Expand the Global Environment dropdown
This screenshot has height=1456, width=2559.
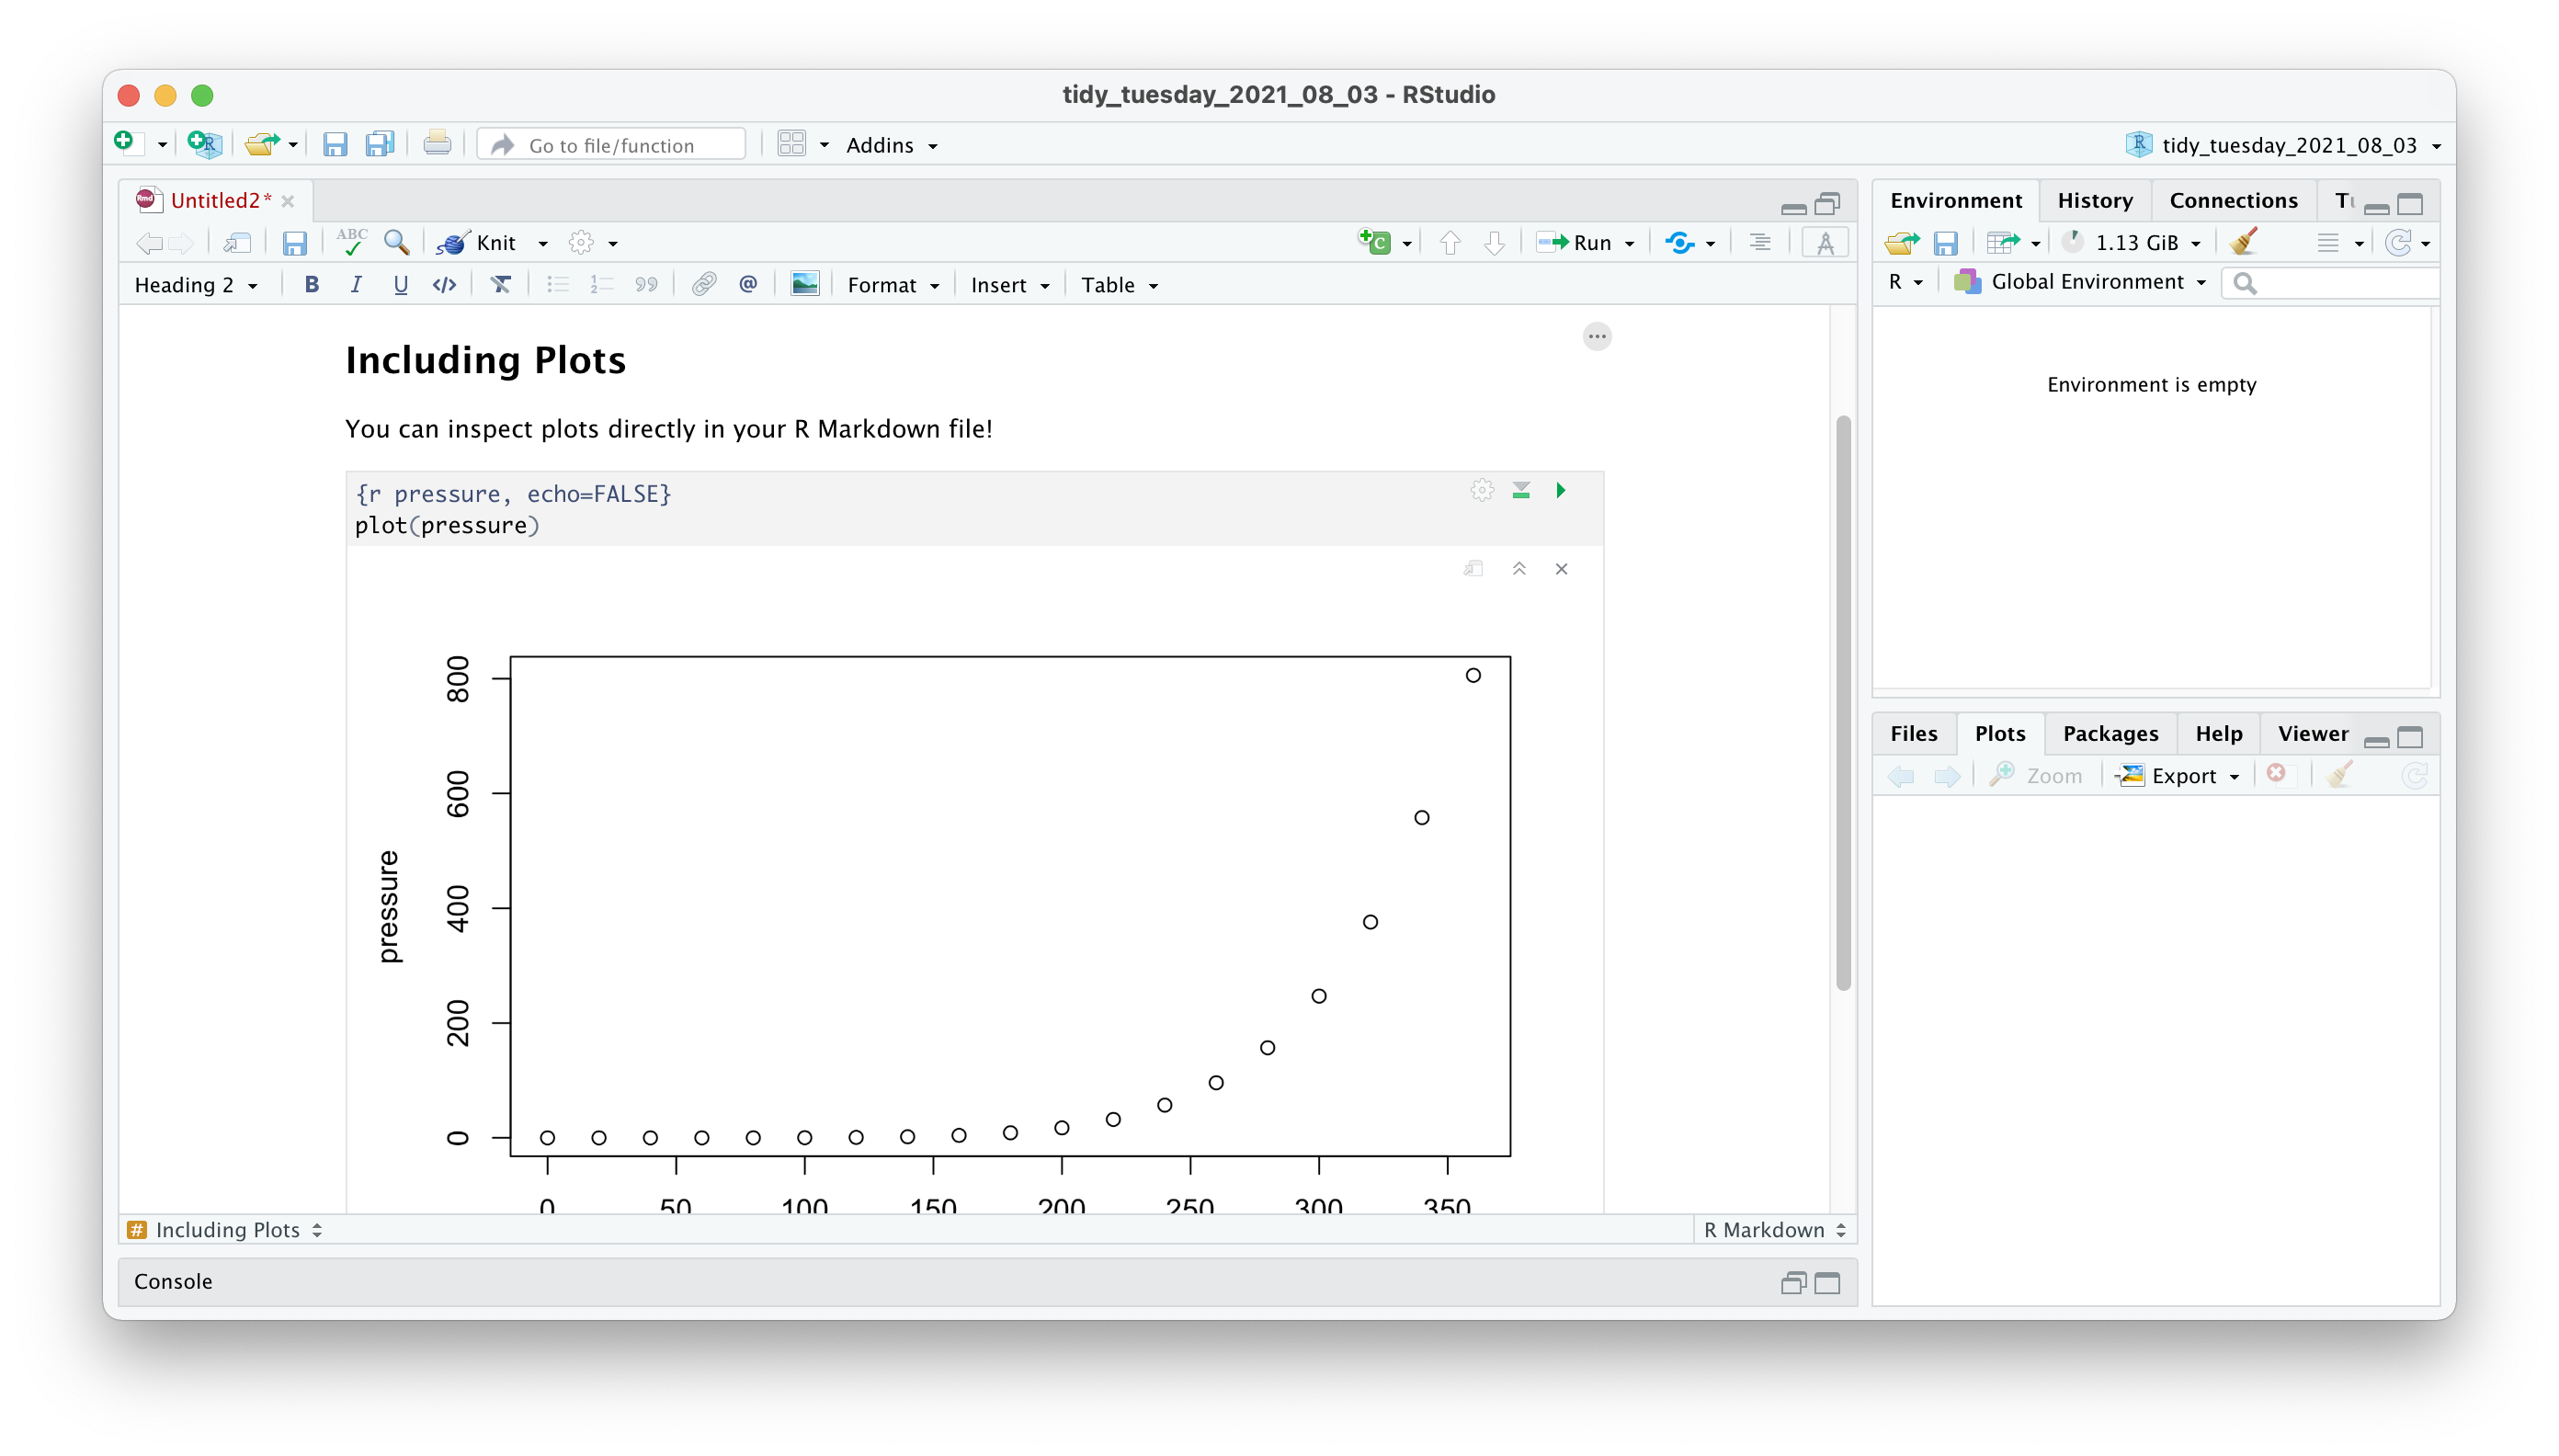[x=2085, y=282]
